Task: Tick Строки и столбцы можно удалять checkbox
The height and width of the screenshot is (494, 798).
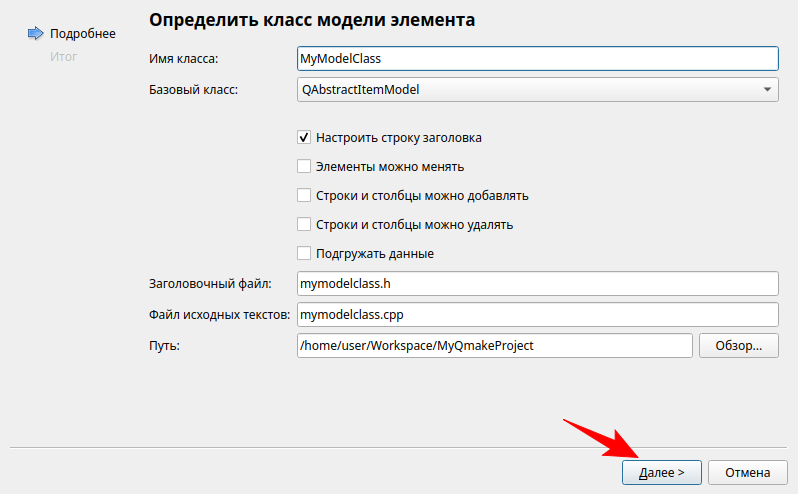Action: click(305, 225)
